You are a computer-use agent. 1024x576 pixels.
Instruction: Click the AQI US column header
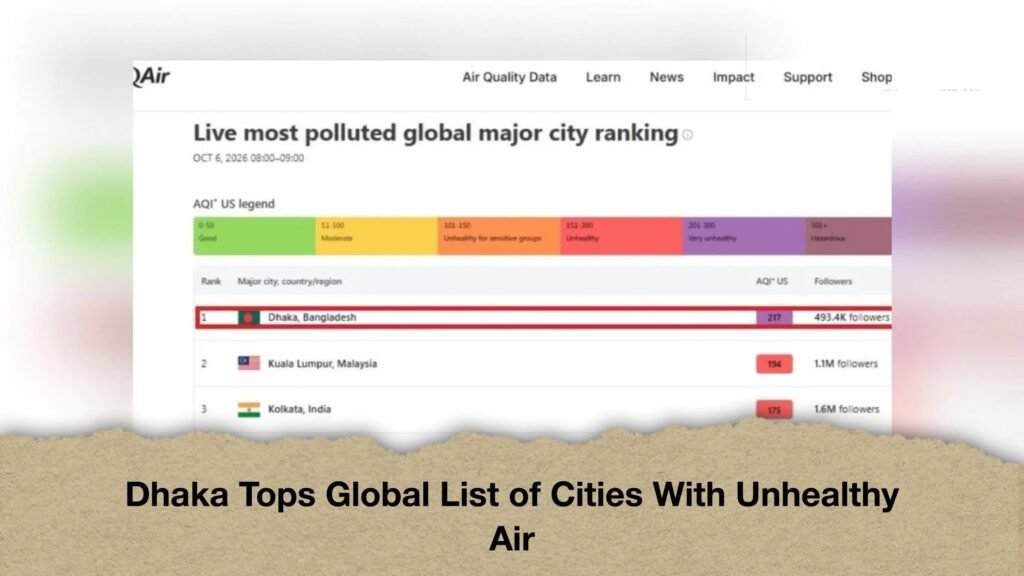tap(772, 281)
